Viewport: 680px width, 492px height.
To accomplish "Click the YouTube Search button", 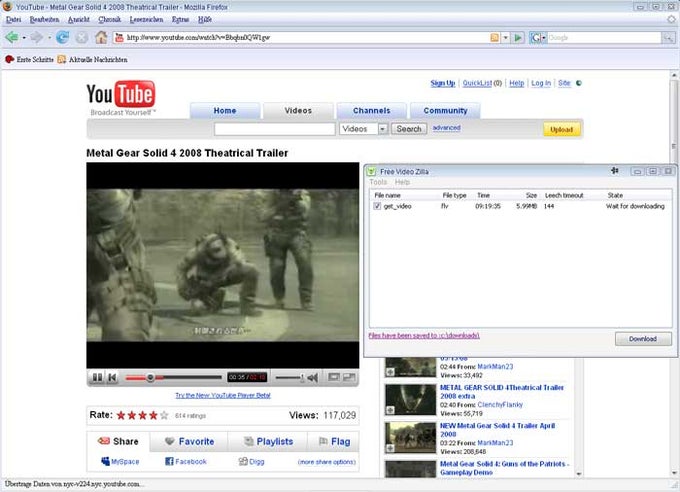I will point(409,129).
